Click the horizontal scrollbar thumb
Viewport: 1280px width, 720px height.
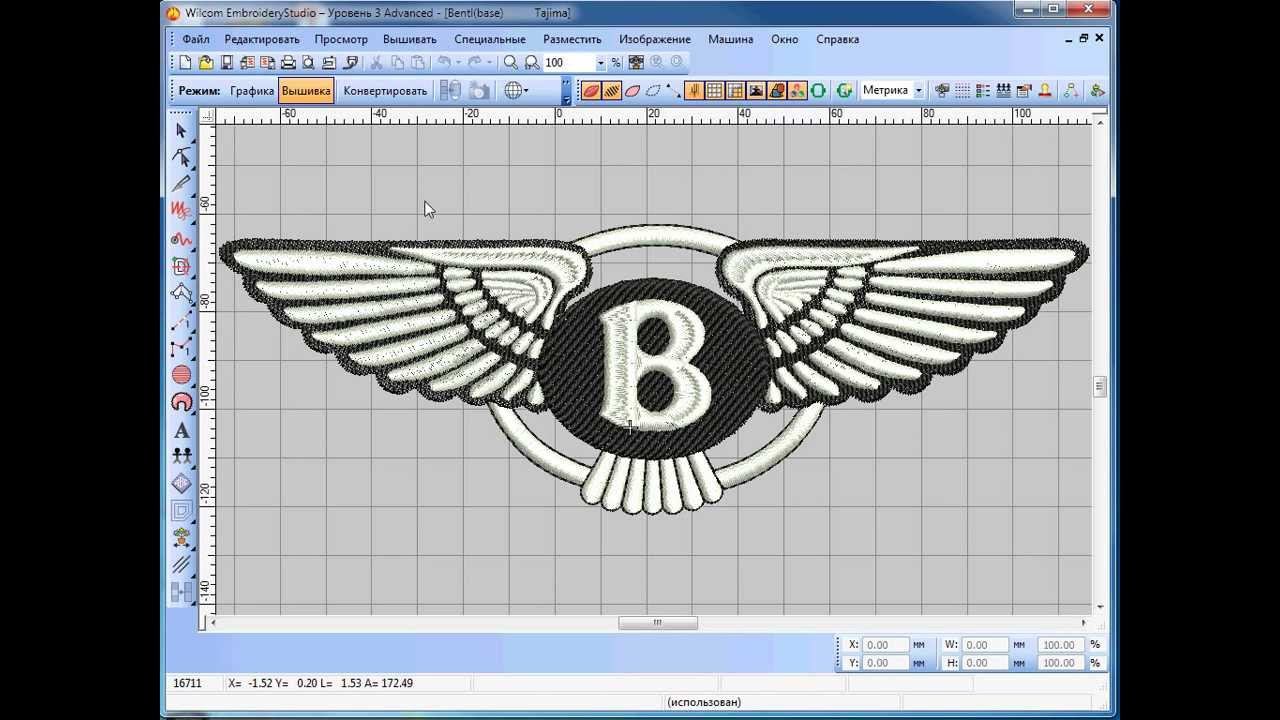657,622
